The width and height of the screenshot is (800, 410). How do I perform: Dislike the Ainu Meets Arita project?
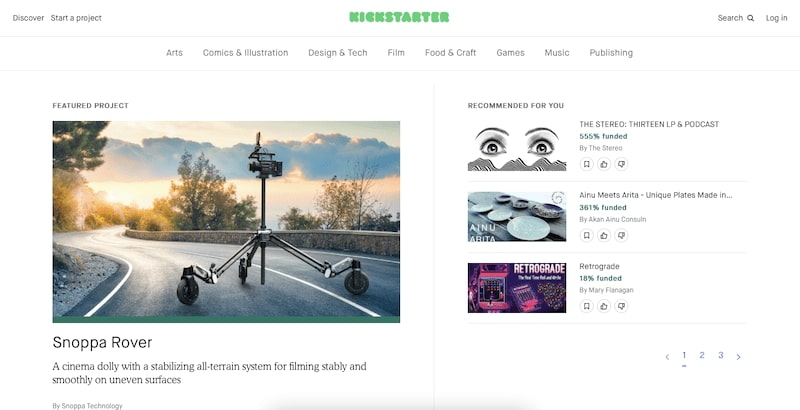click(x=621, y=235)
